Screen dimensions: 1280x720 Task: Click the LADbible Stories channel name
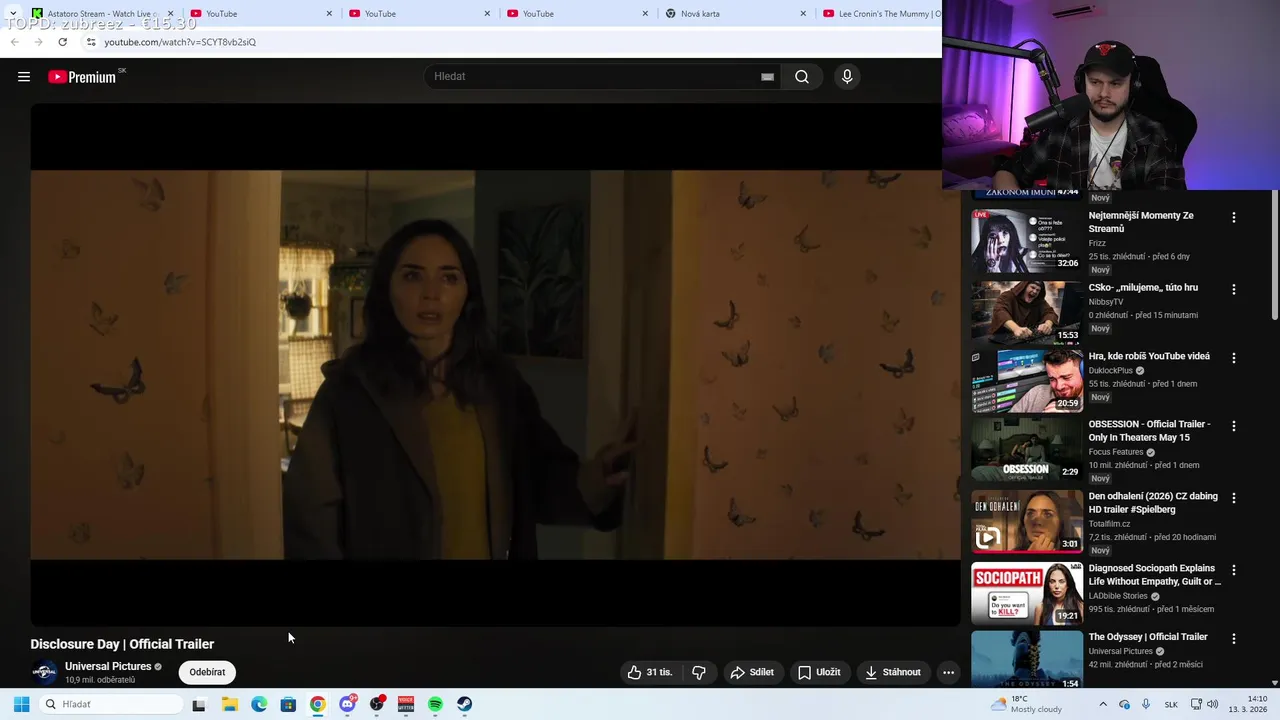point(1118,596)
